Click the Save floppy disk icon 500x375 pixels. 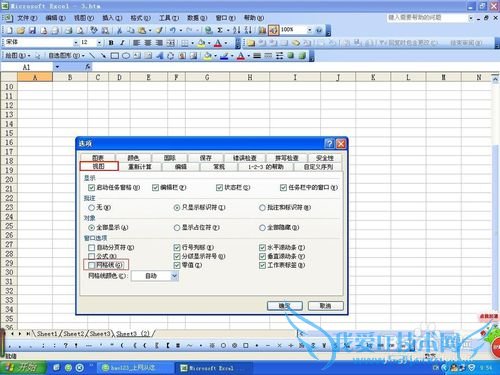pyautogui.click(x=32, y=30)
